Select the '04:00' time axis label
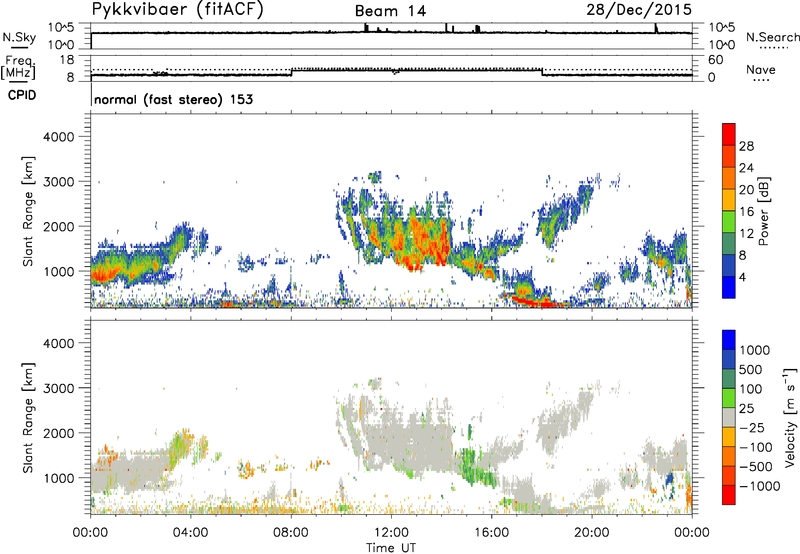This screenshot has height=554, width=800. coord(190,533)
